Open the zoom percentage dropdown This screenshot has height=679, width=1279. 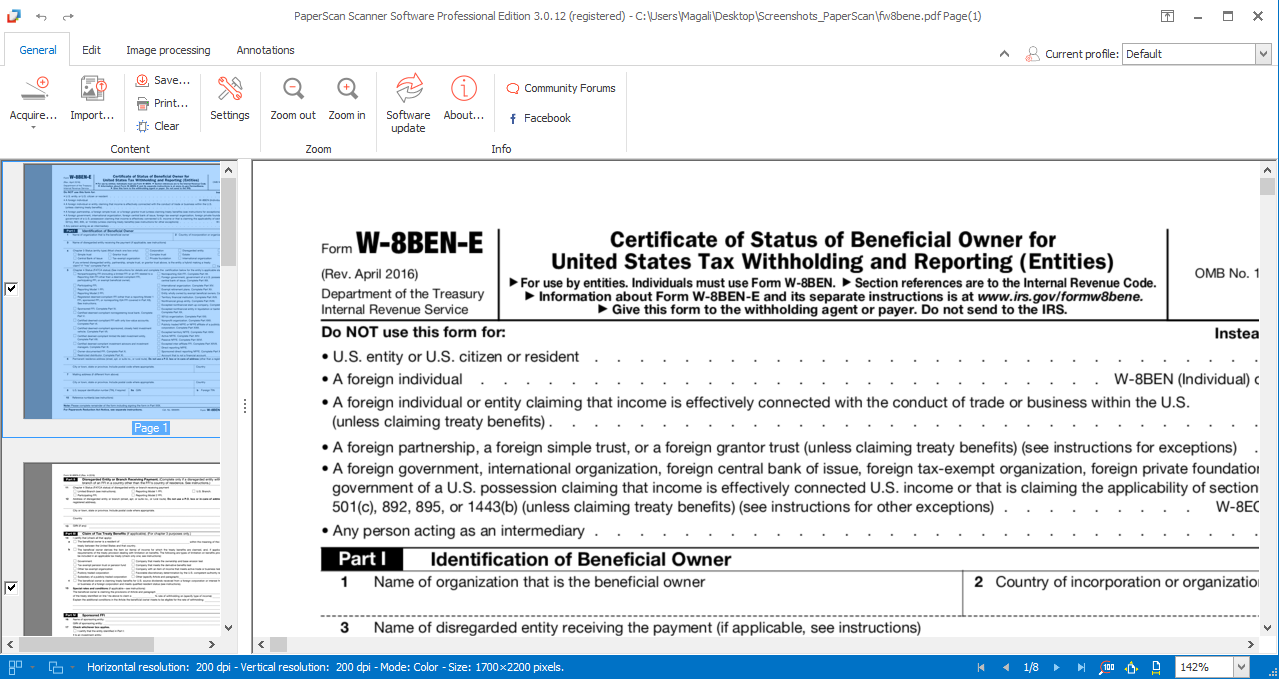click(1240, 667)
